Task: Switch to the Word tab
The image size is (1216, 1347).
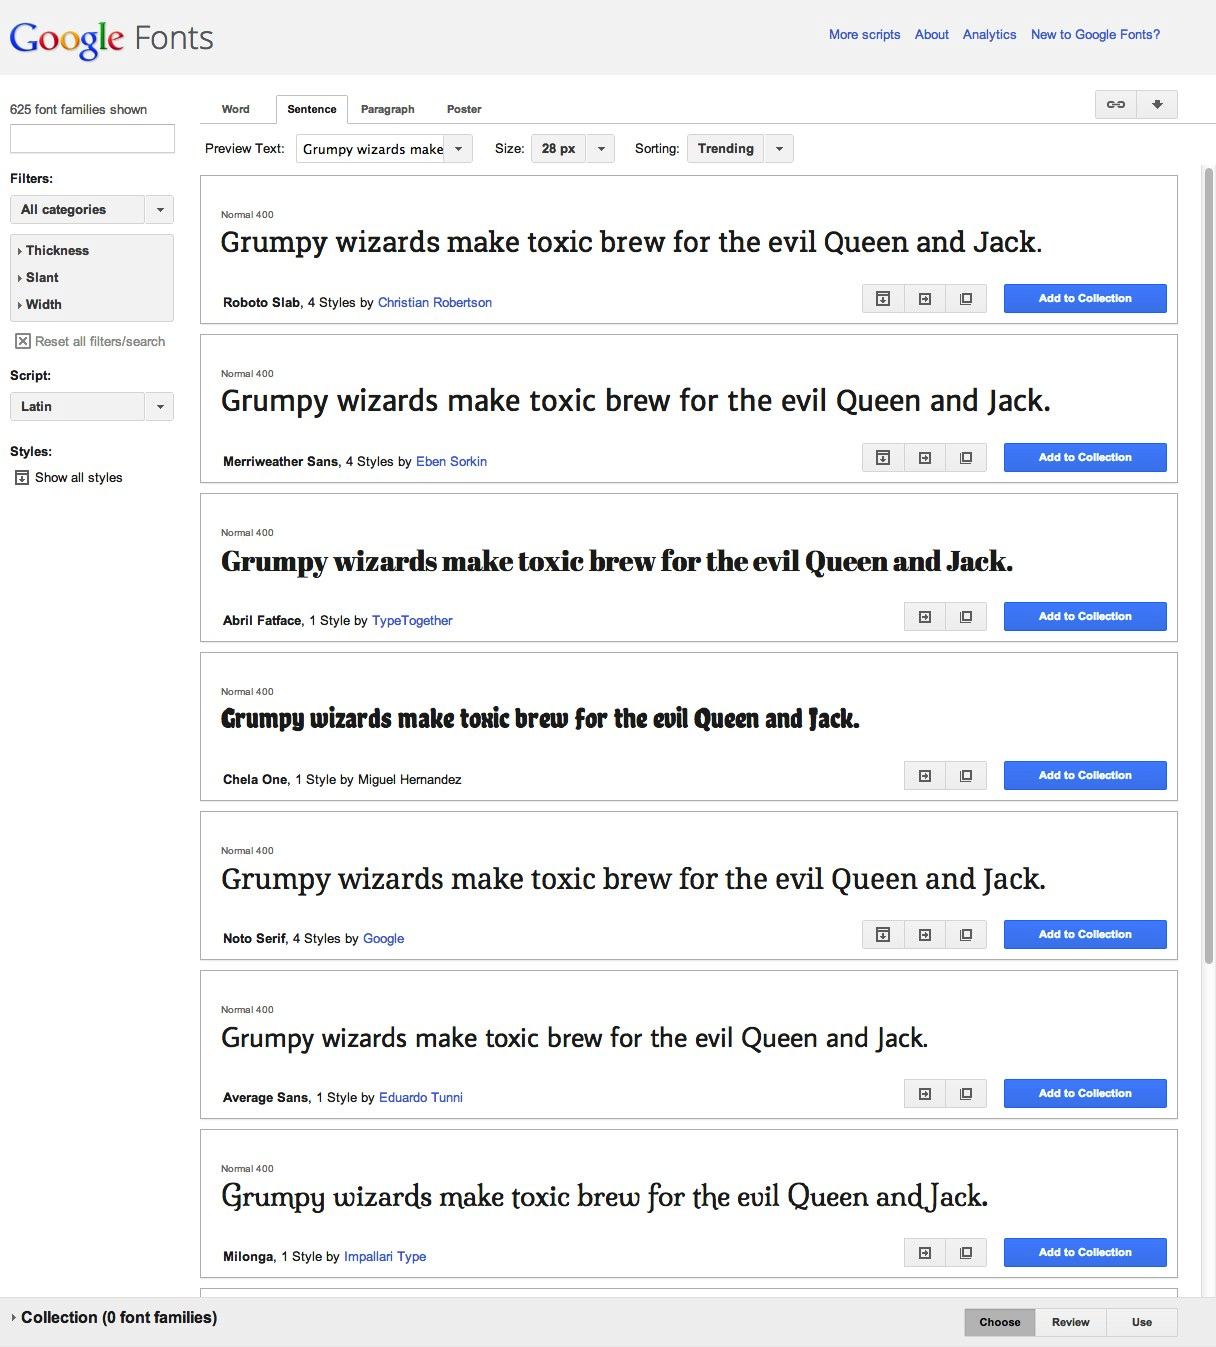Action: (x=236, y=109)
